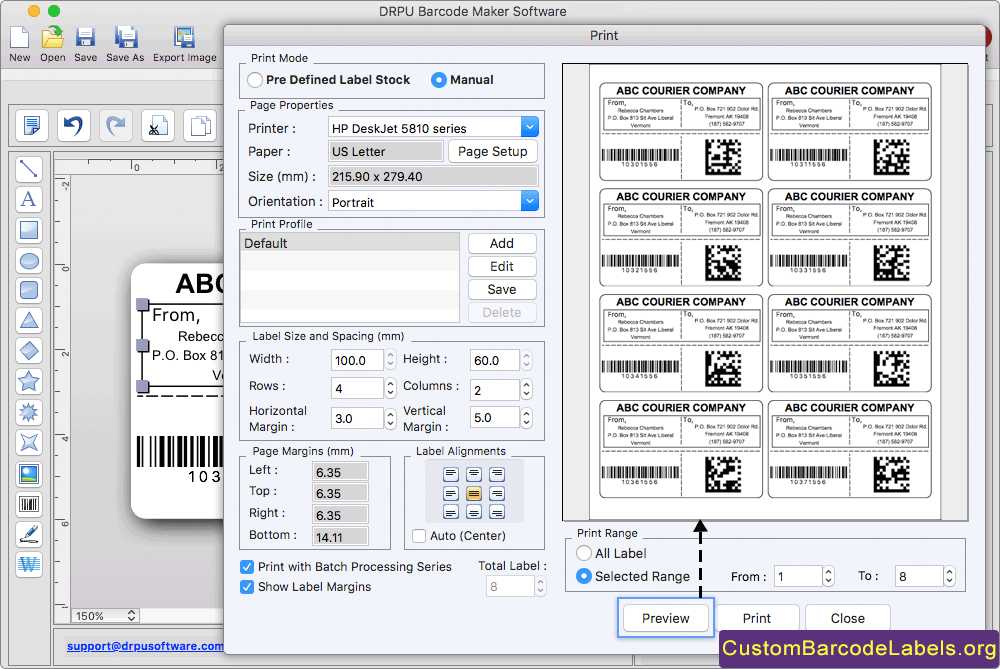Open the 150% zoom level selector
The width and height of the screenshot is (1000, 669).
click(x=106, y=616)
